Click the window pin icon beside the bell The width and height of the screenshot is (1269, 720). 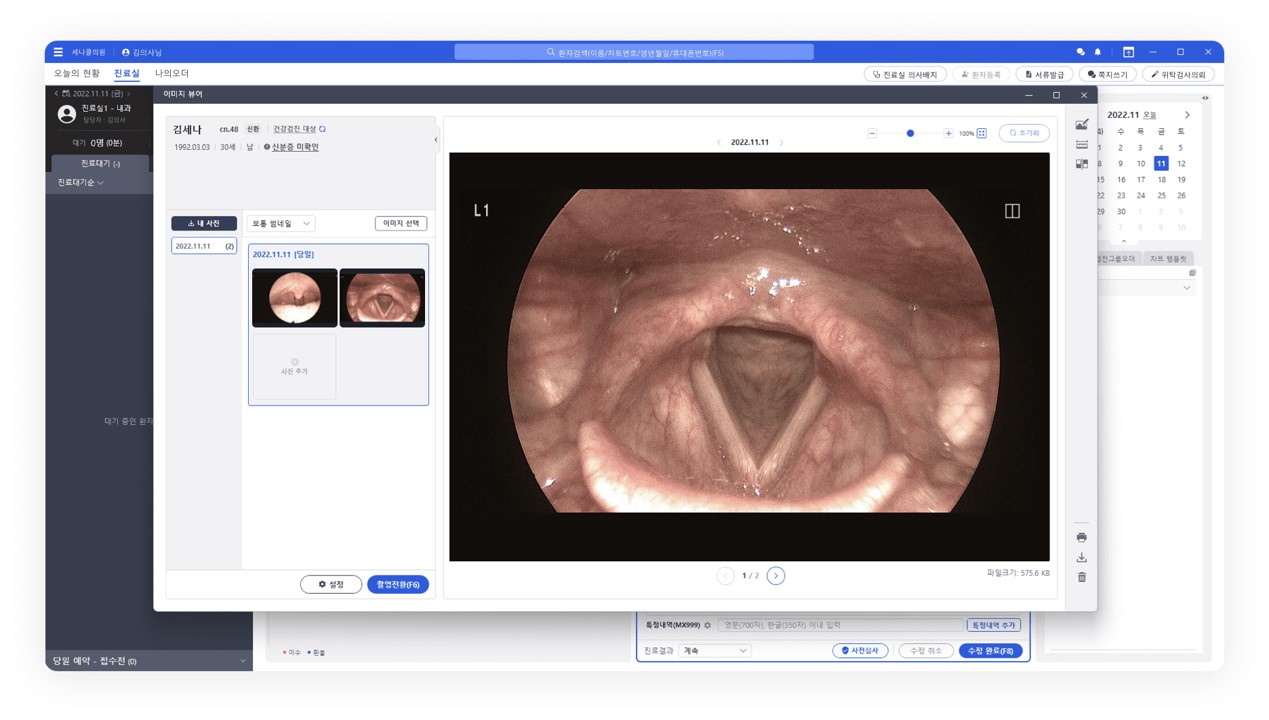coord(1128,52)
